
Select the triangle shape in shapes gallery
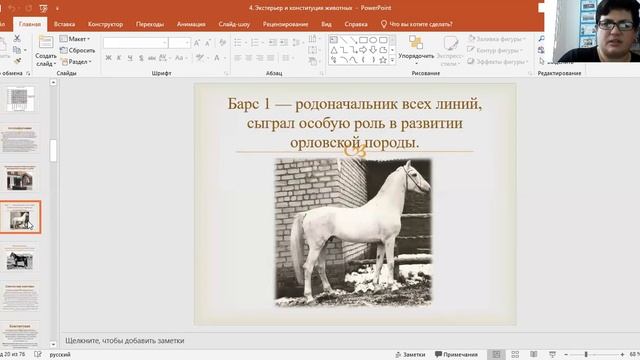(334, 50)
